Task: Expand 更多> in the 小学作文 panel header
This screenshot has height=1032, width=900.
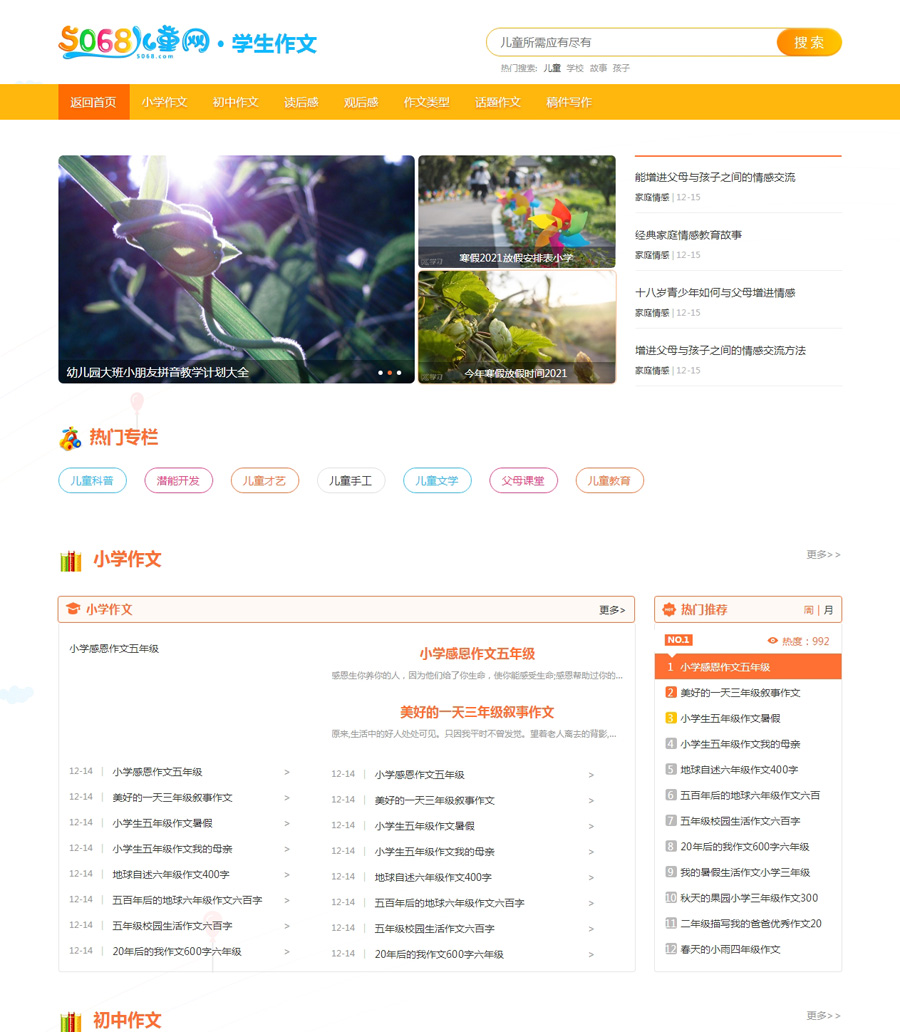Action: coord(612,610)
